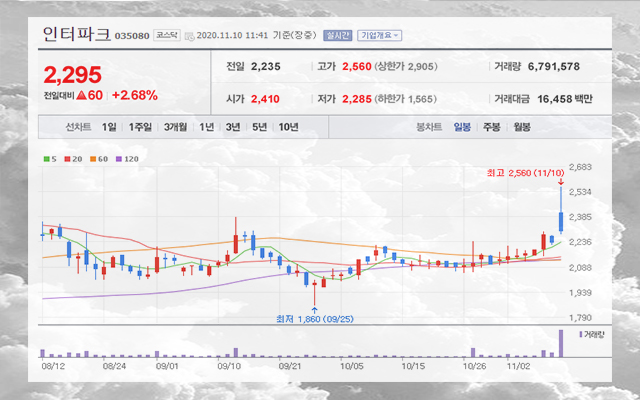Select the 1년 line chart tab
The height and width of the screenshot is (400, 640).
207,127
